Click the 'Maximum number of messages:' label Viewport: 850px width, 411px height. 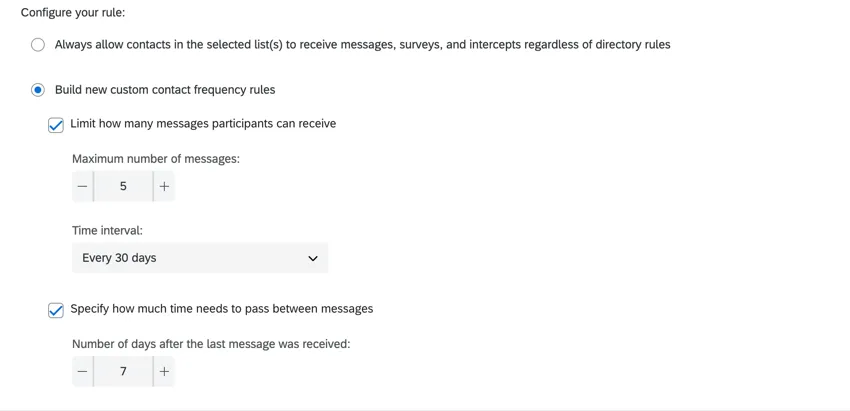point(155,158)
